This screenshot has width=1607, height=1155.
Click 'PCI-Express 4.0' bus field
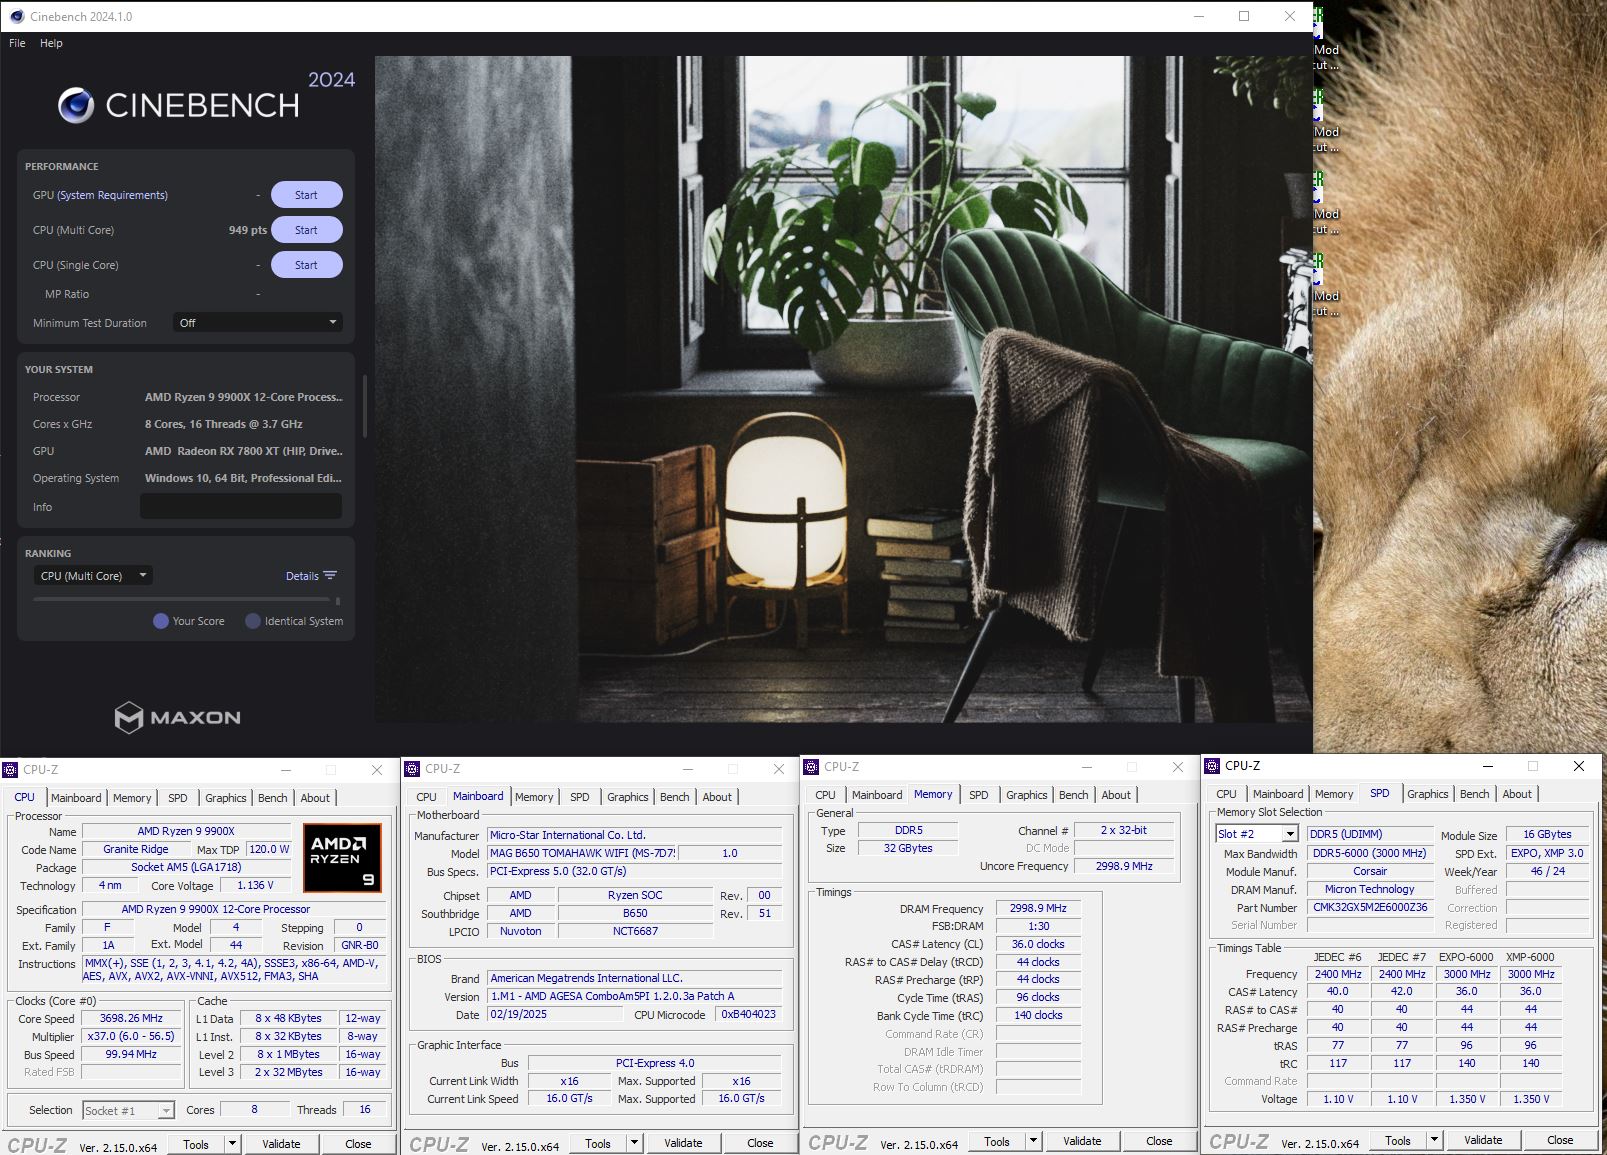click(x=655, y=1063)
